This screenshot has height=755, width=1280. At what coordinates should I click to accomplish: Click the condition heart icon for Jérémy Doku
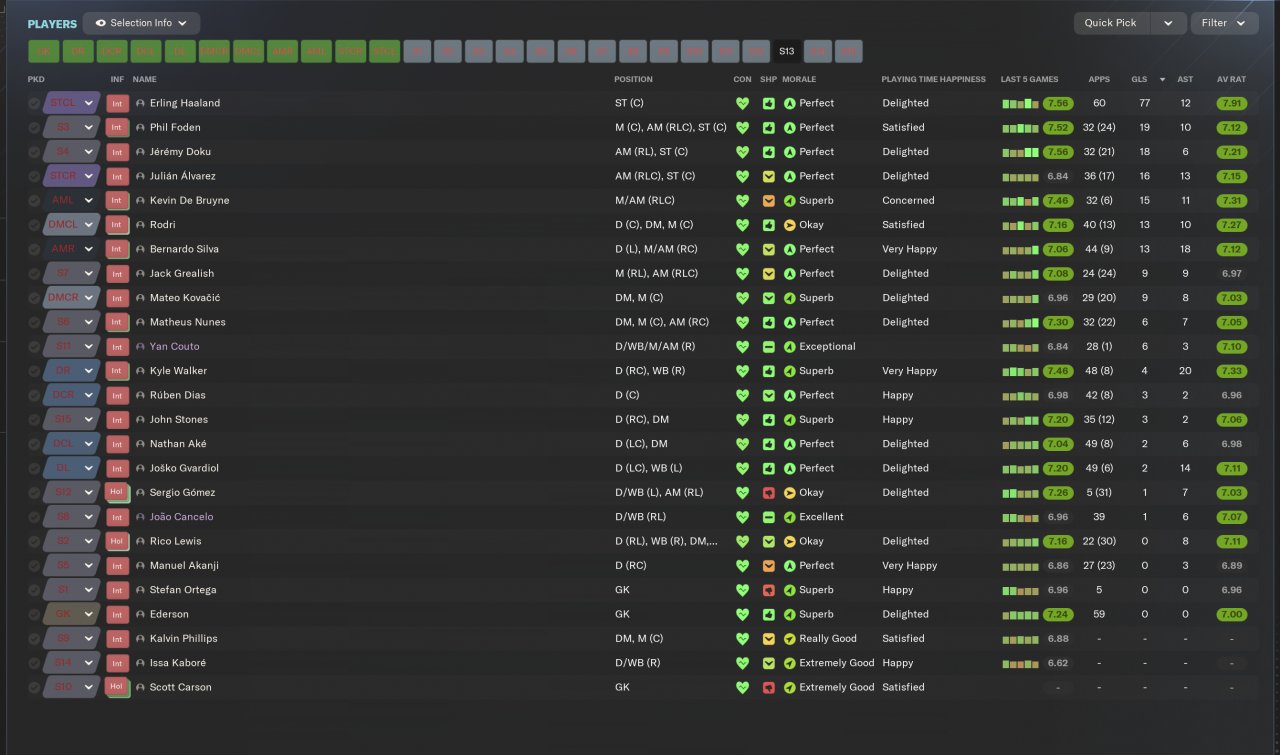pos(742,152)
